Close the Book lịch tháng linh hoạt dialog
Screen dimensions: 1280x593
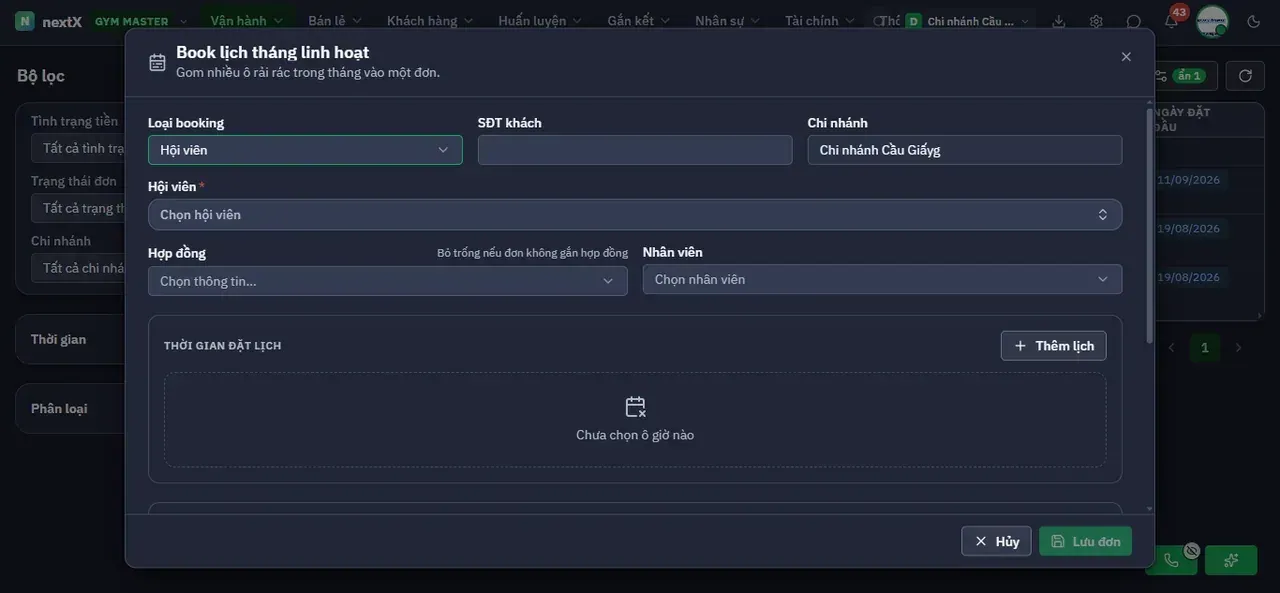coord(1126,57)
